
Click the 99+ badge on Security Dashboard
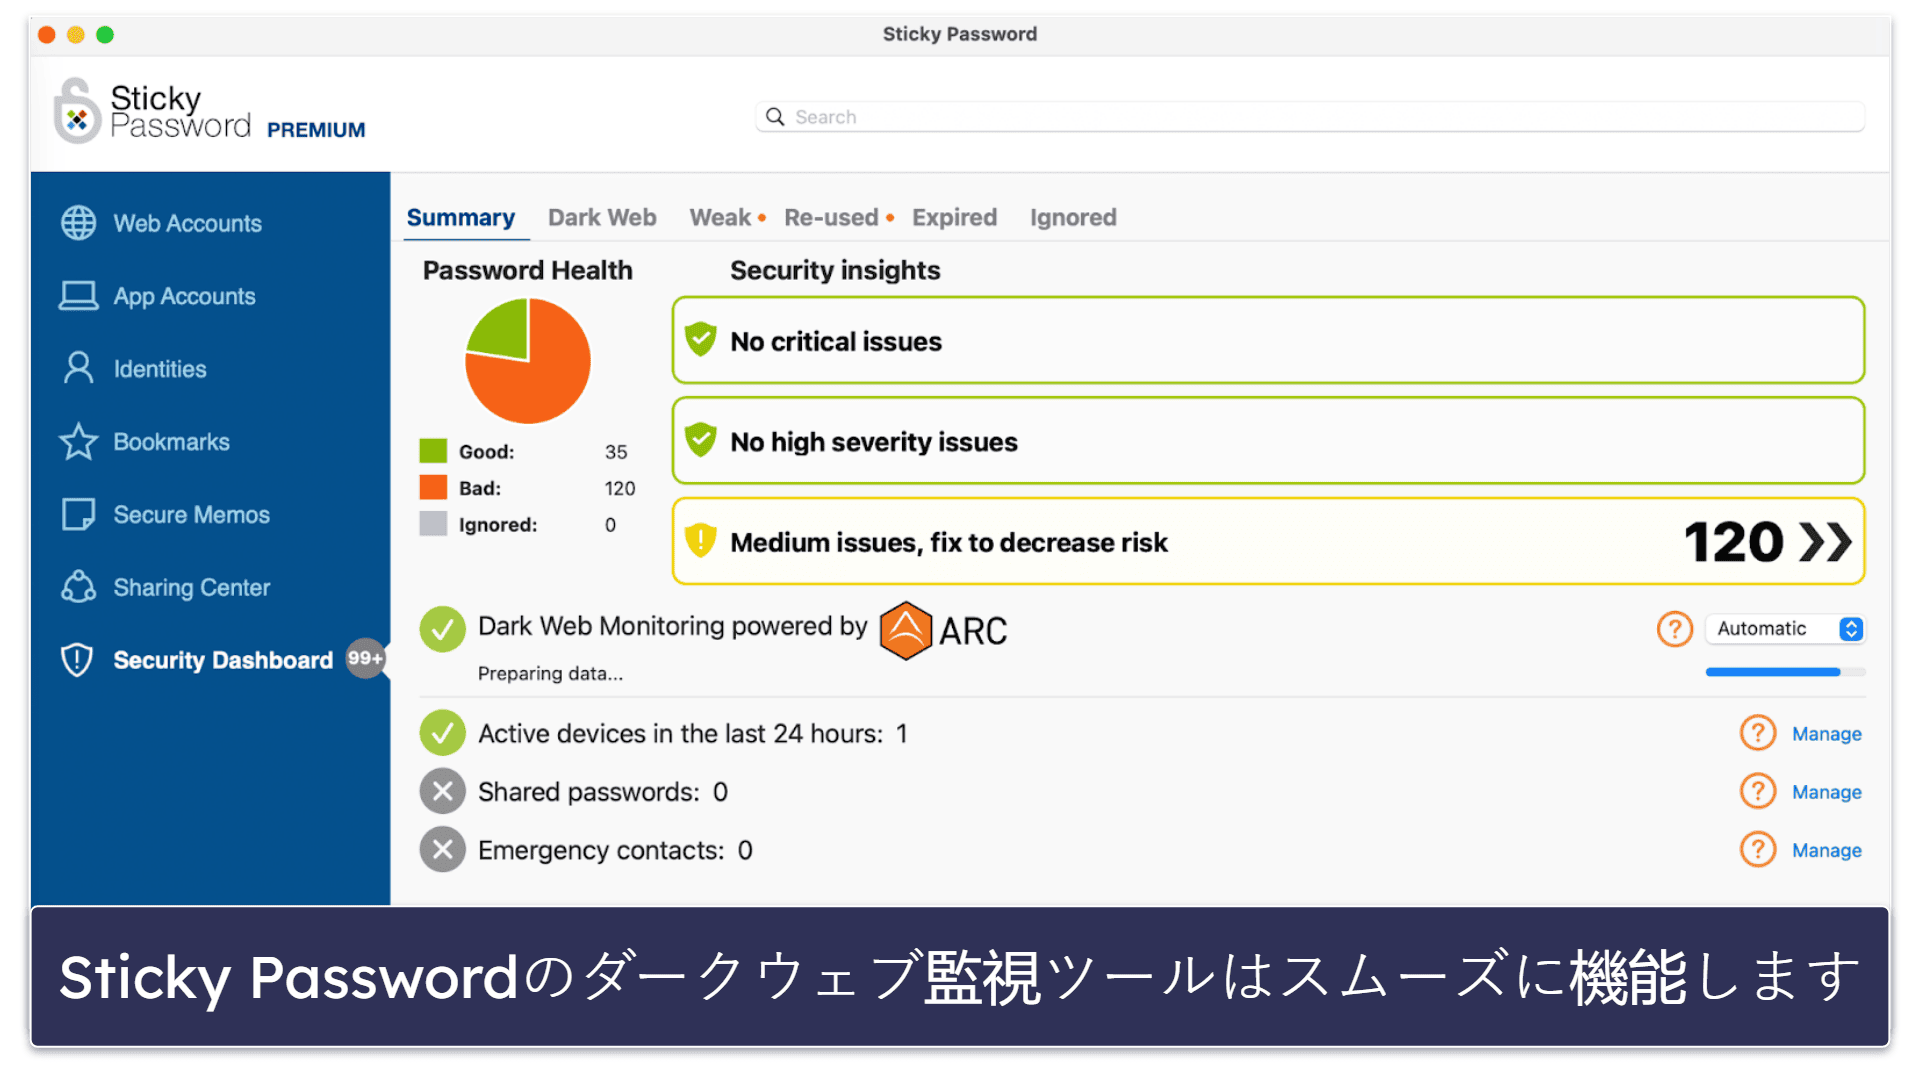point(365,658)
